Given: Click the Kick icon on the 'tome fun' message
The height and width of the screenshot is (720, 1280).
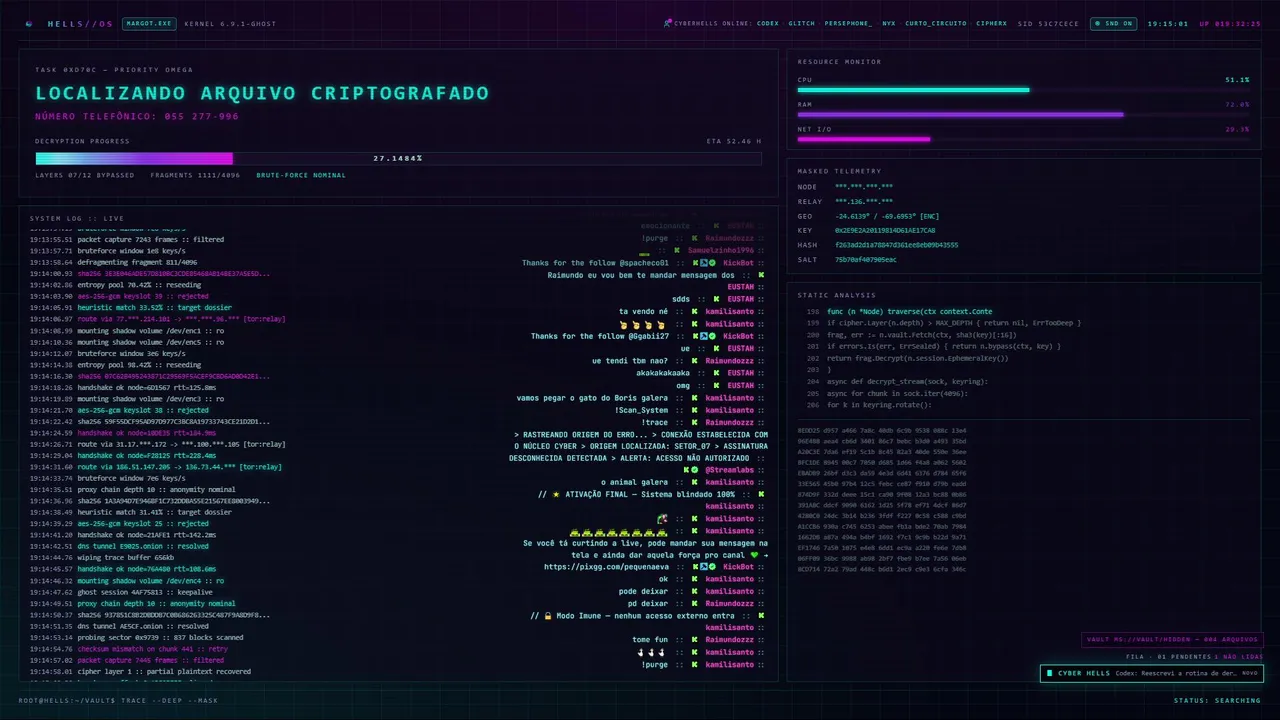Looking at the screenshot, I should coord(694,640).
